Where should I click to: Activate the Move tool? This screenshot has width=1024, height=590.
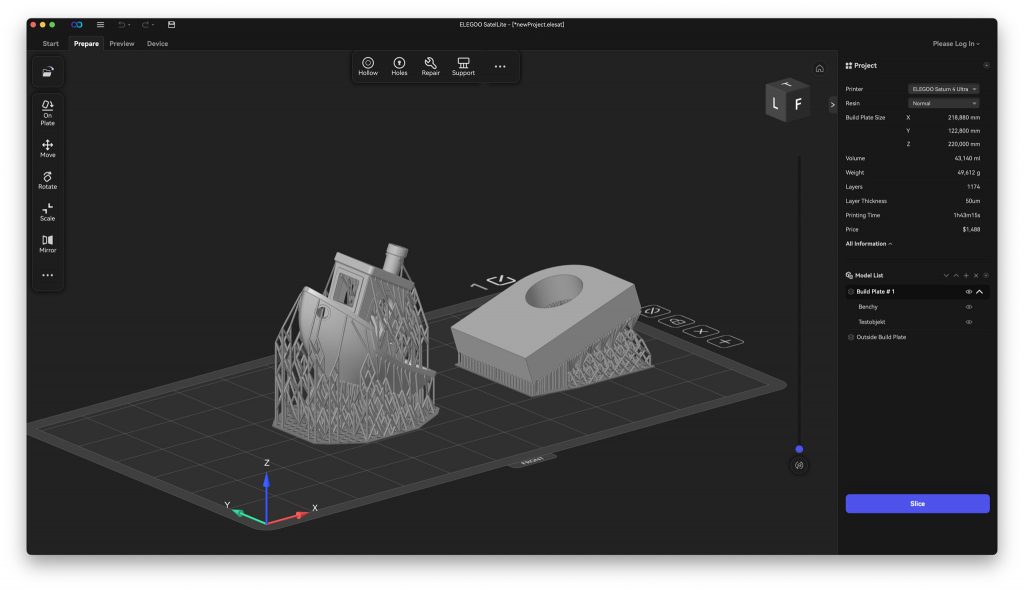click(47, 148)
